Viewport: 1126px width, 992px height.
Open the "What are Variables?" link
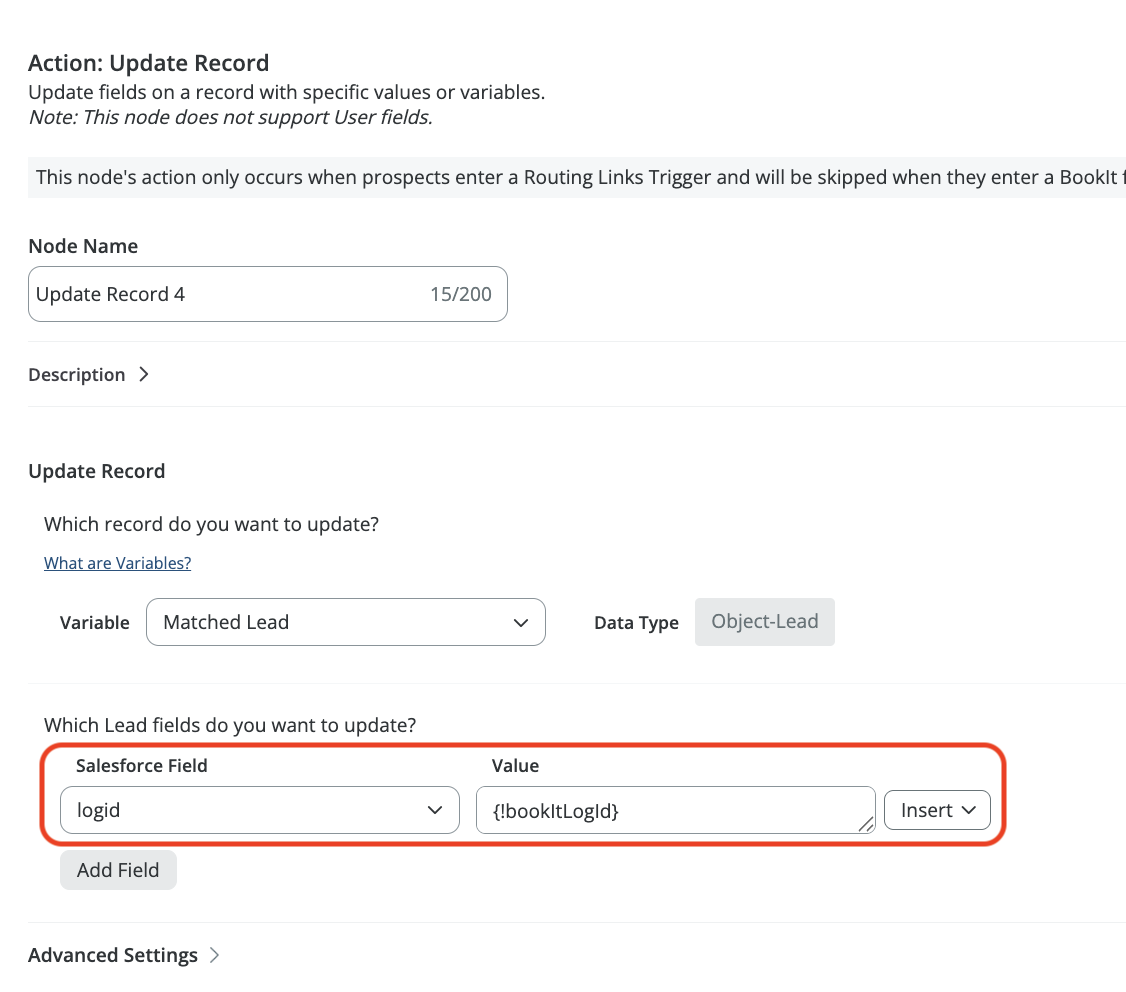[x=117, y=563]
